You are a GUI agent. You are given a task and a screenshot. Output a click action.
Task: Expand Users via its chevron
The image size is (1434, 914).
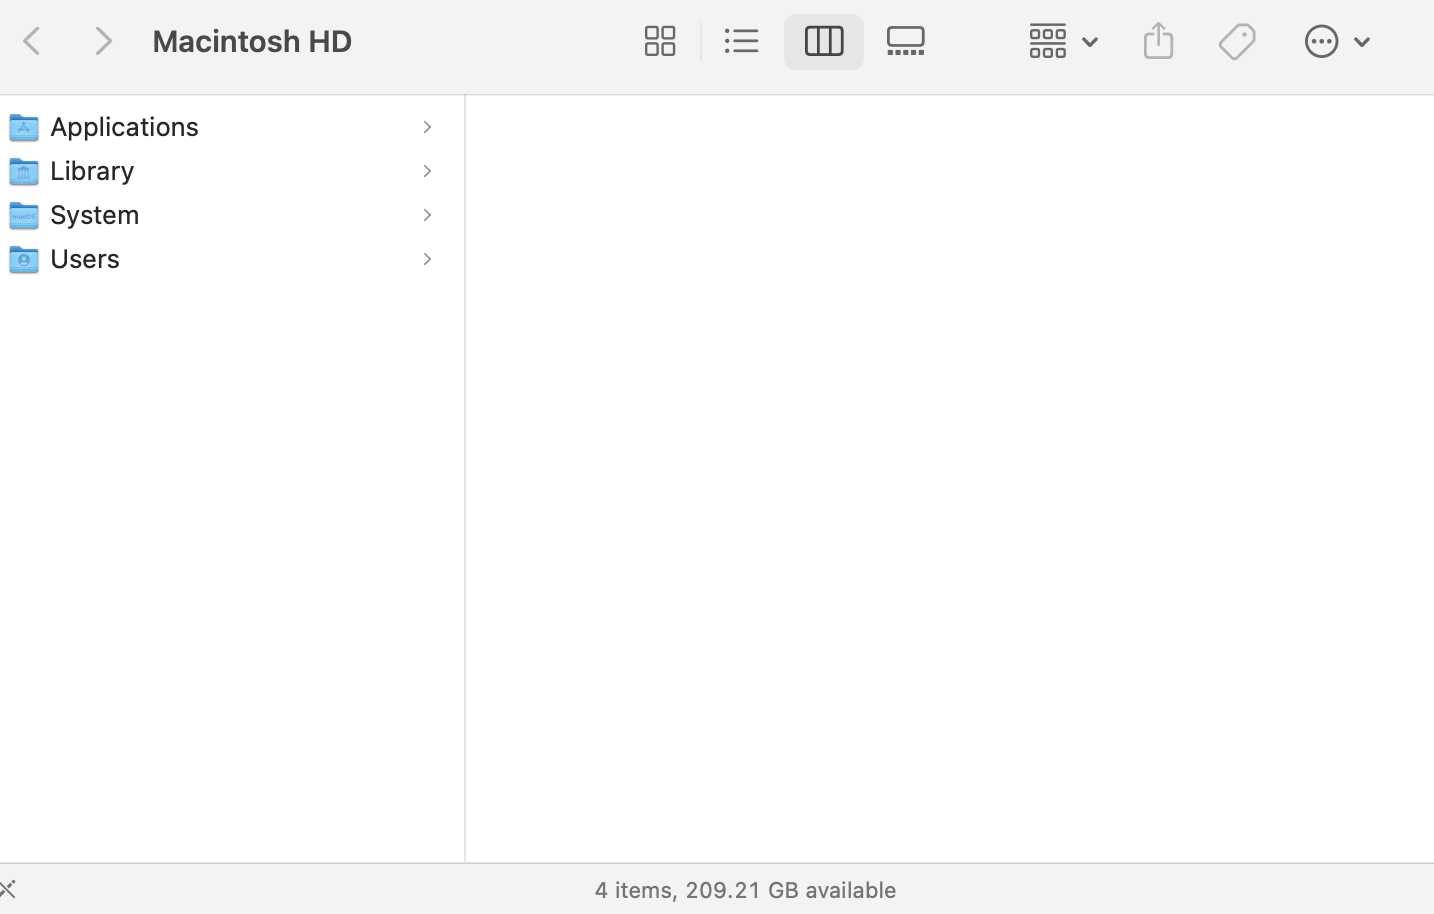(427, 259)
